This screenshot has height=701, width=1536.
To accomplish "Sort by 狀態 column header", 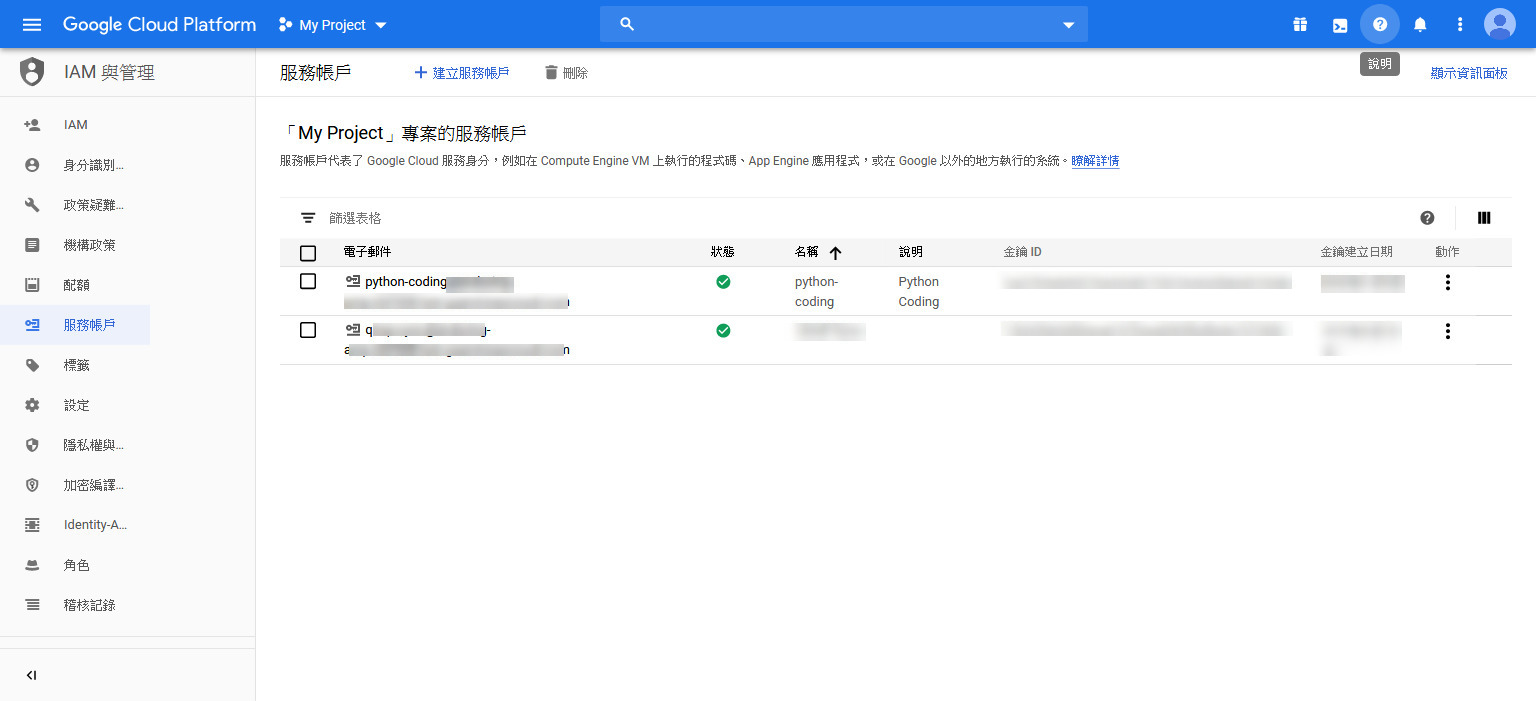I will 722,252.
